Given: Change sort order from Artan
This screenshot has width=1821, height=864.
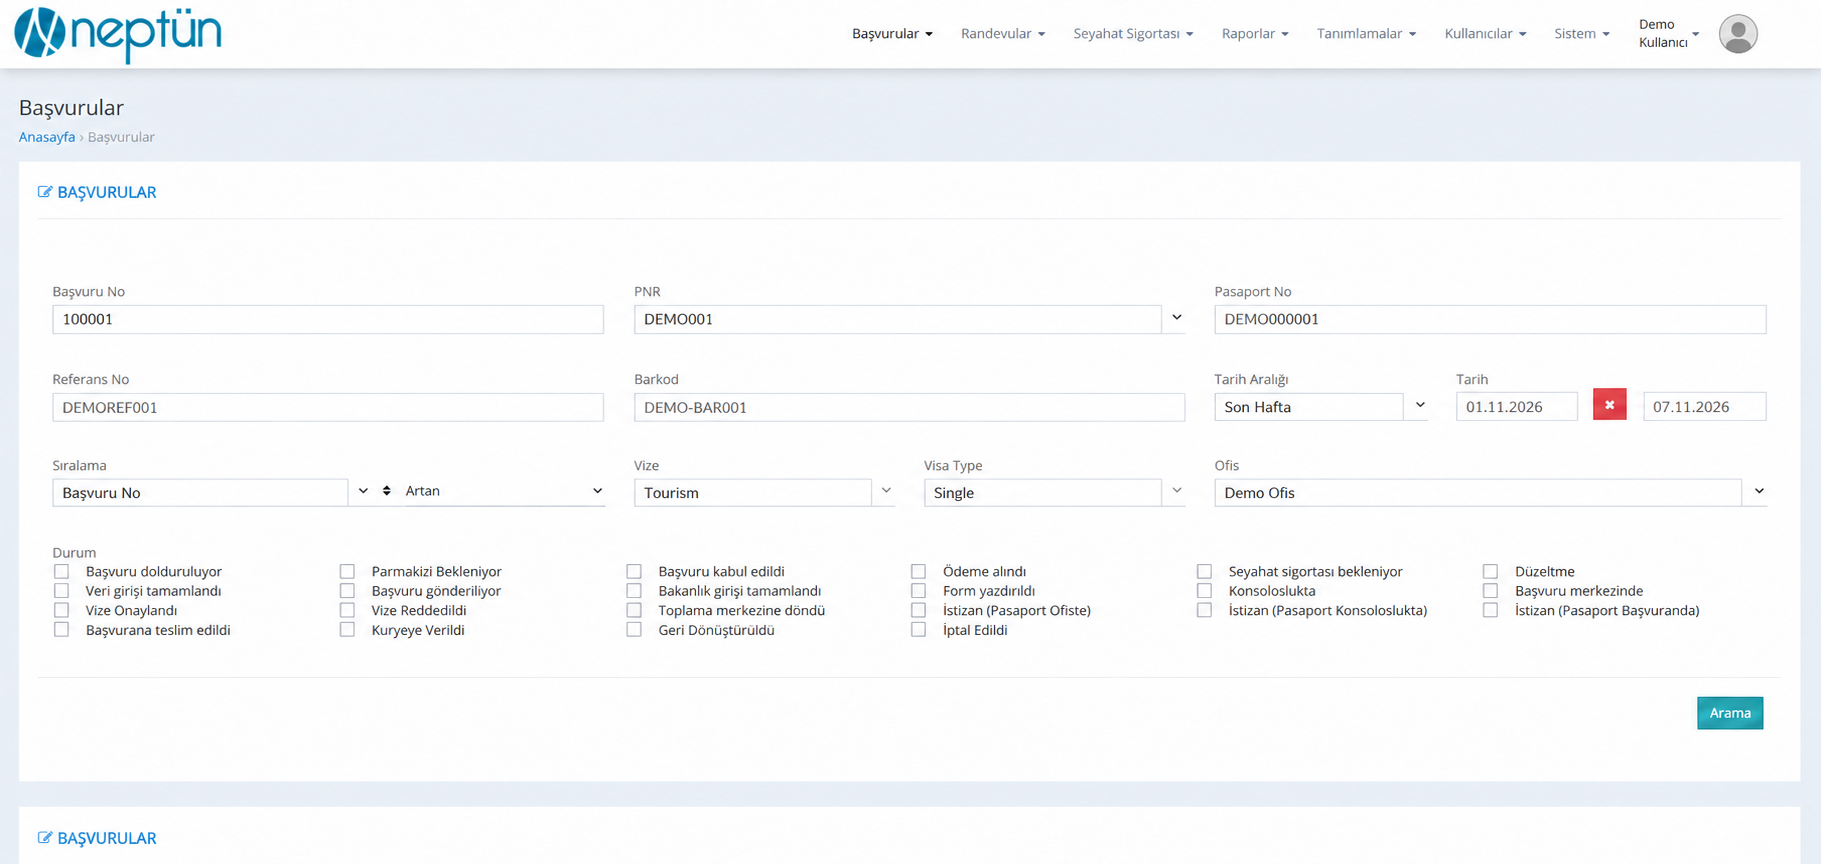Looking at the screenshot, I should point(504,491).
